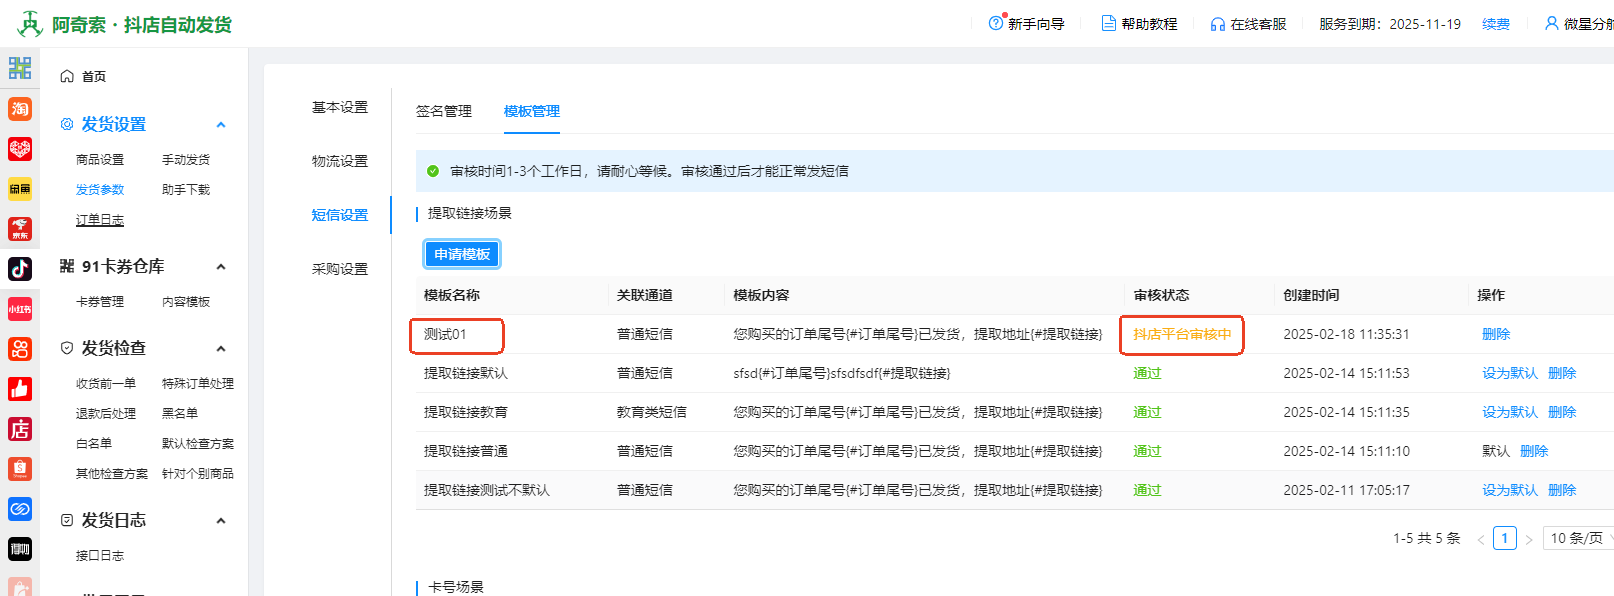
Task: Click the 新手向导 question-mark icon
Action: tap(996, 23)
